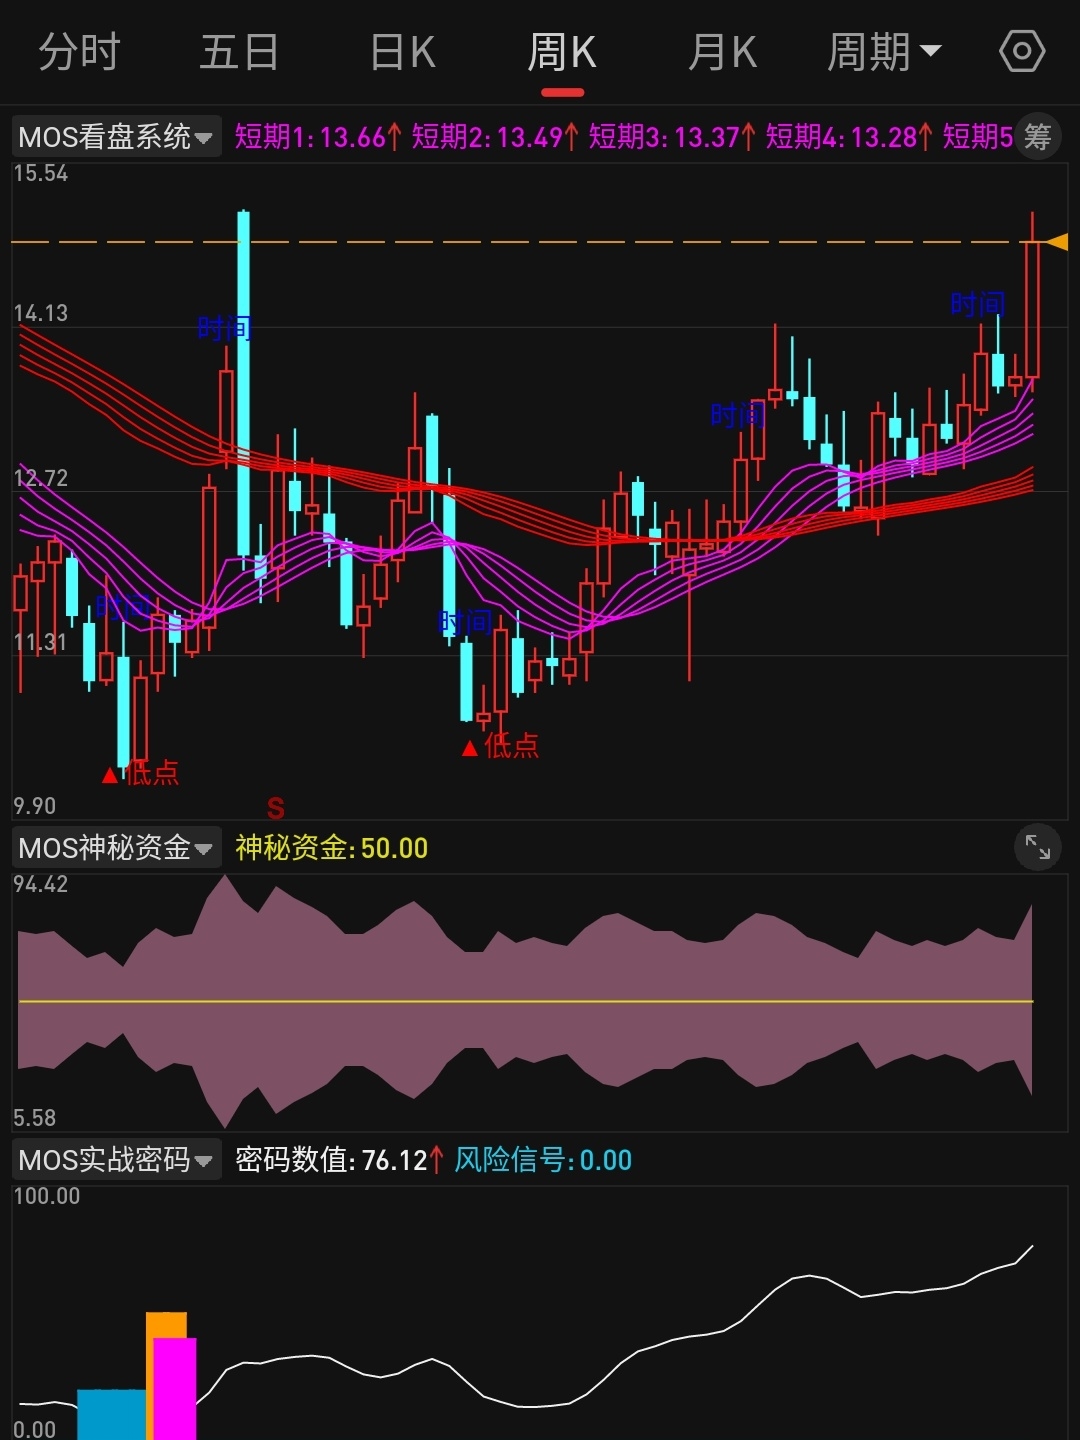Viewport: 1080px width, 1440px height.
Task: Tap the blue bar in 实战密码 panel
Action: (111, 1414)
